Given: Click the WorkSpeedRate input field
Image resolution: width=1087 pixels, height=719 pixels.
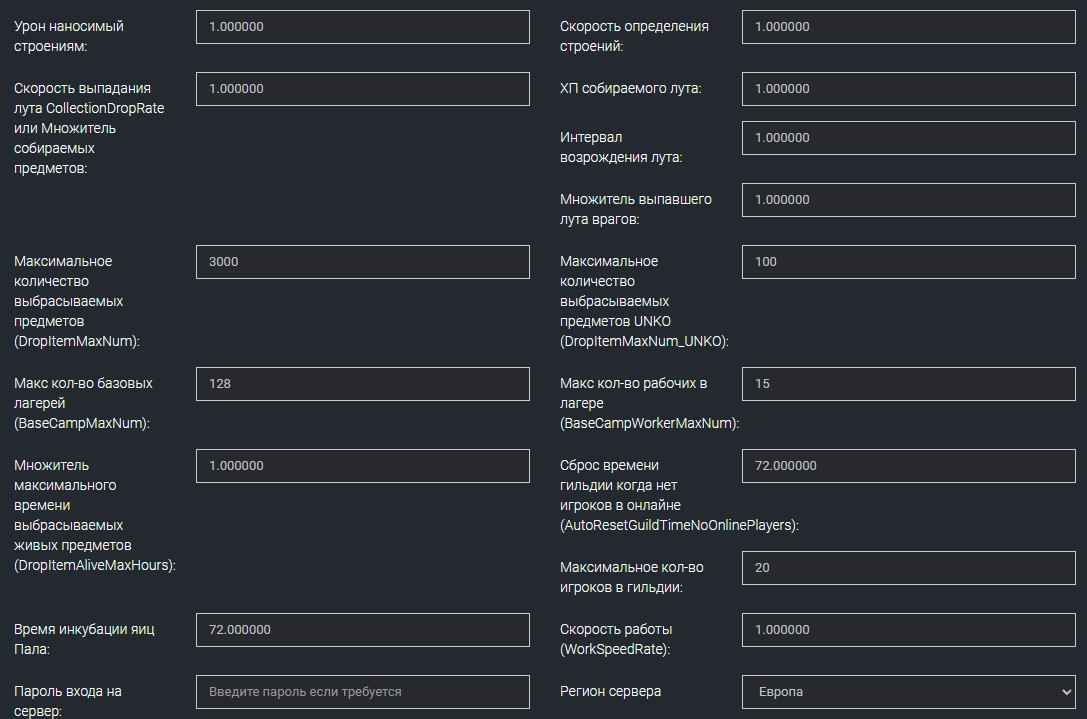Looking at the screenshot, I should click(x=908, y=630).
